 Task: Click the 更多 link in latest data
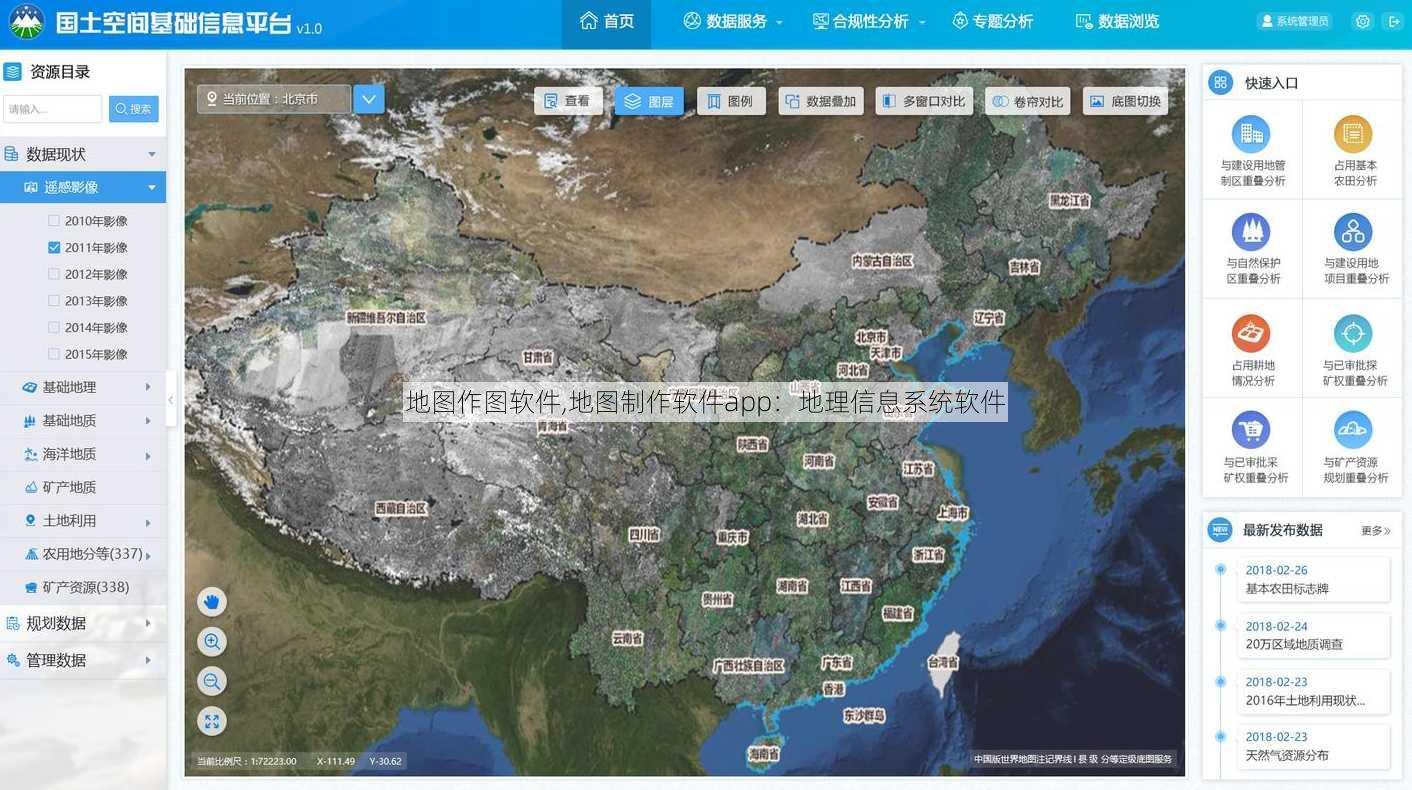(x=1376, y=531)
